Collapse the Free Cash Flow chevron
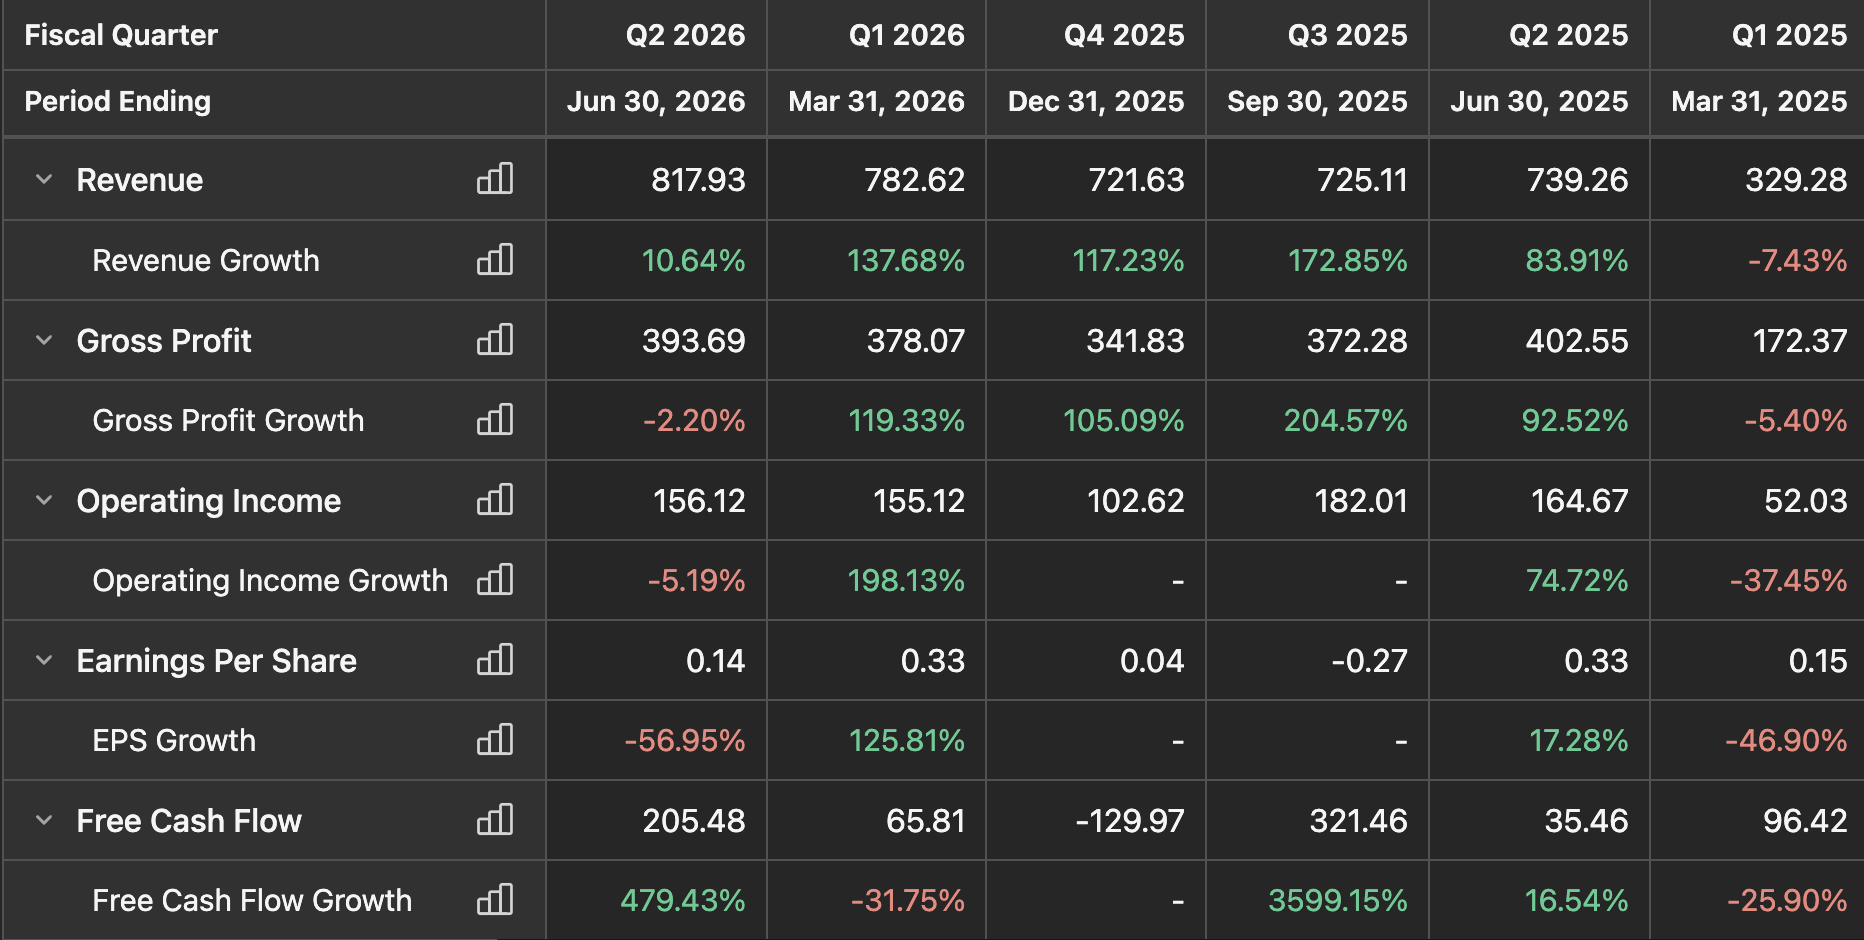 [x=44, y=820]
